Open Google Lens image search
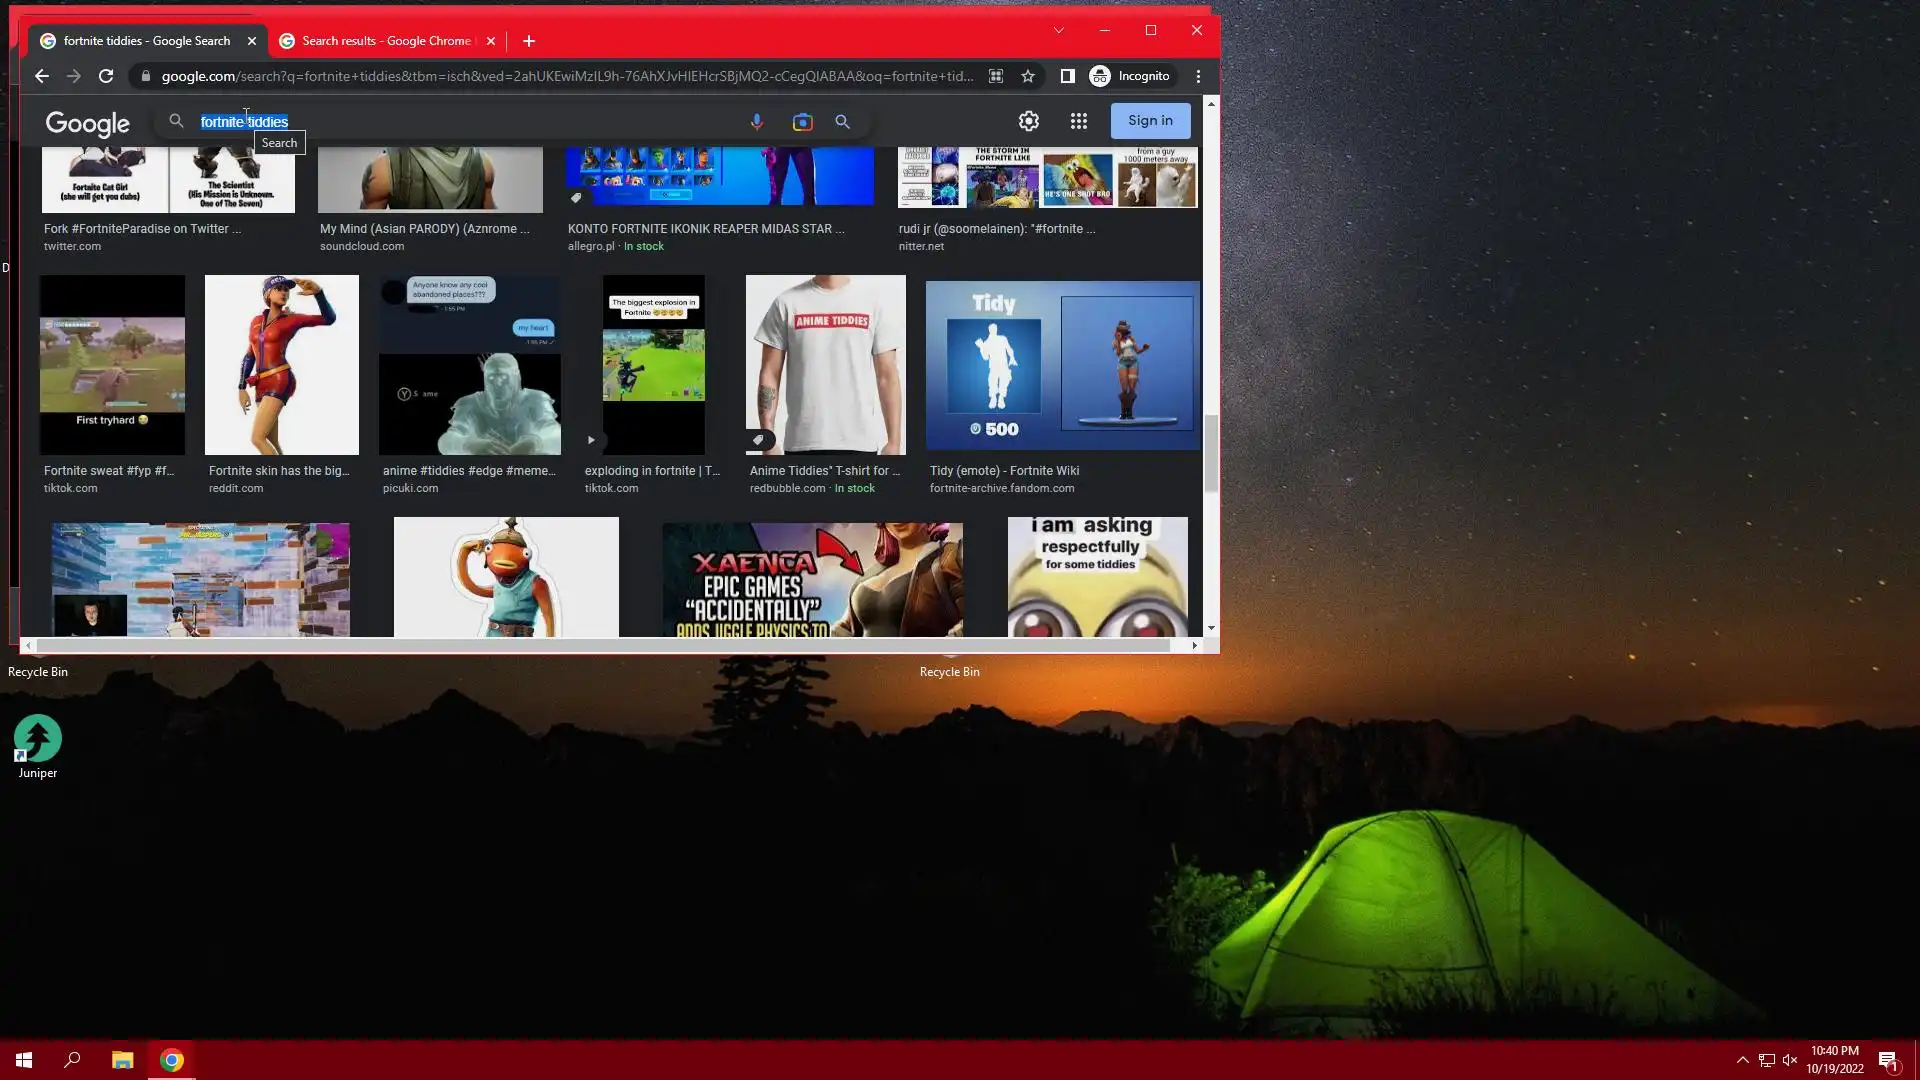Screen dimensions: 1920x1080 click(x=802, y=121)
